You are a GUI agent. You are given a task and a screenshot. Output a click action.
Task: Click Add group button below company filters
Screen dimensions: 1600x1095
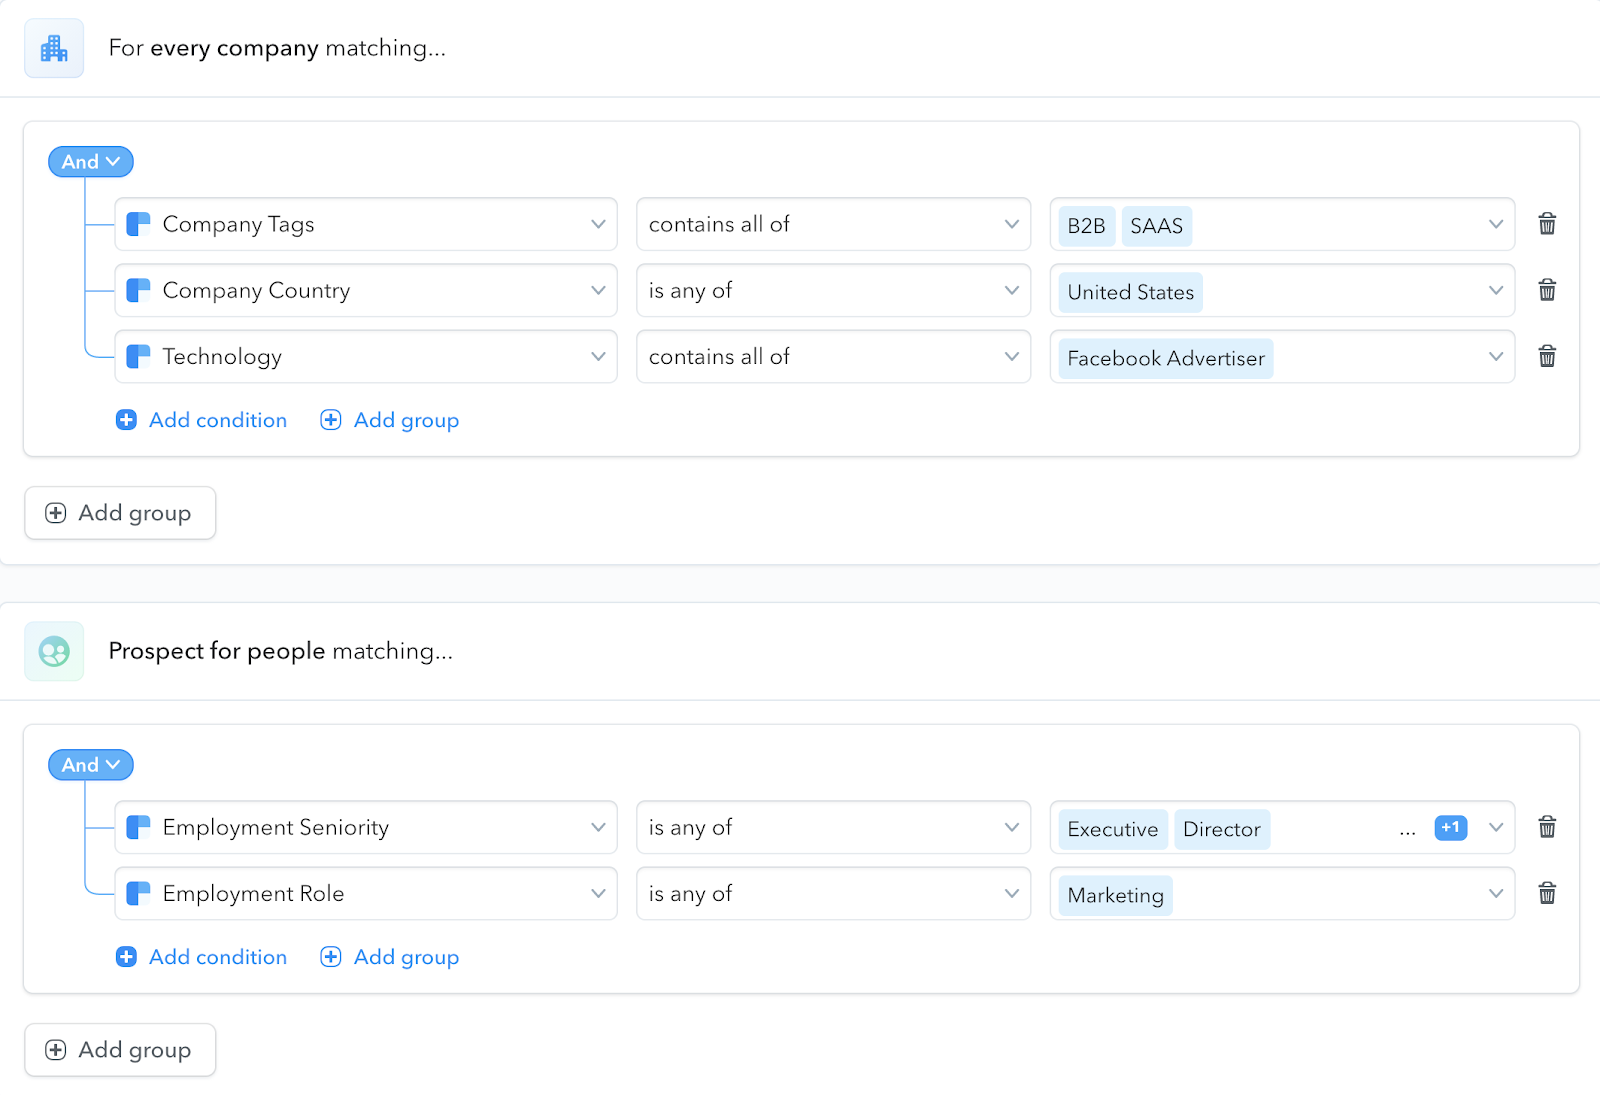[120, 513]
